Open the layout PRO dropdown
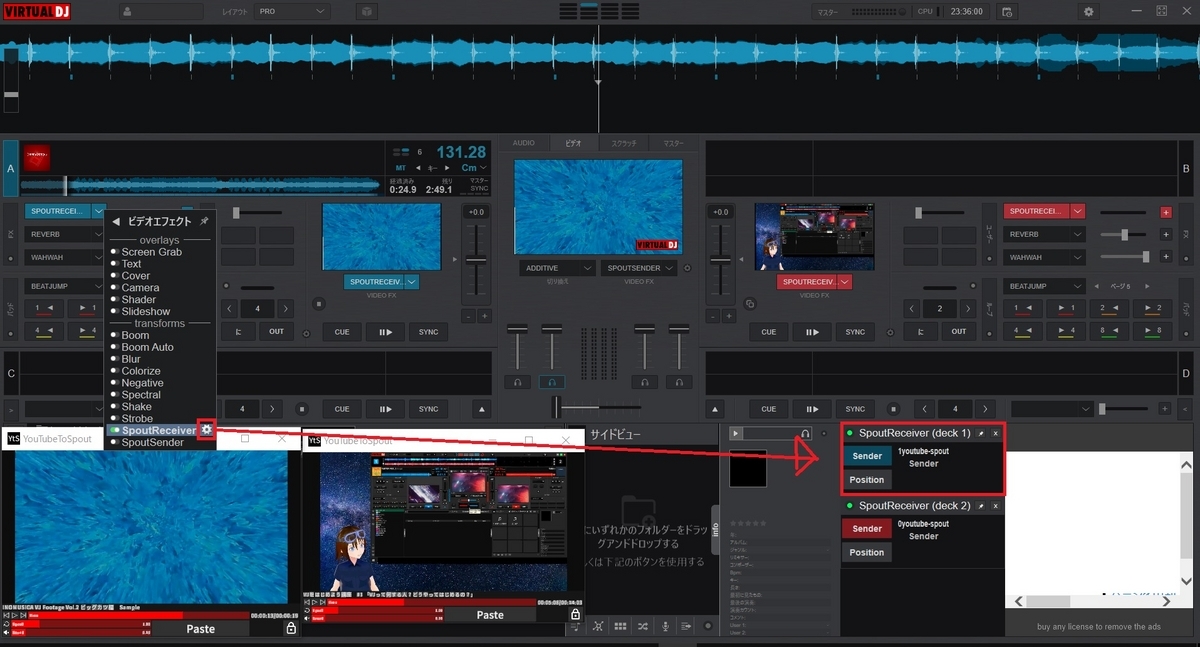This screenshot has height=647, width=1200. click(292, 11)
